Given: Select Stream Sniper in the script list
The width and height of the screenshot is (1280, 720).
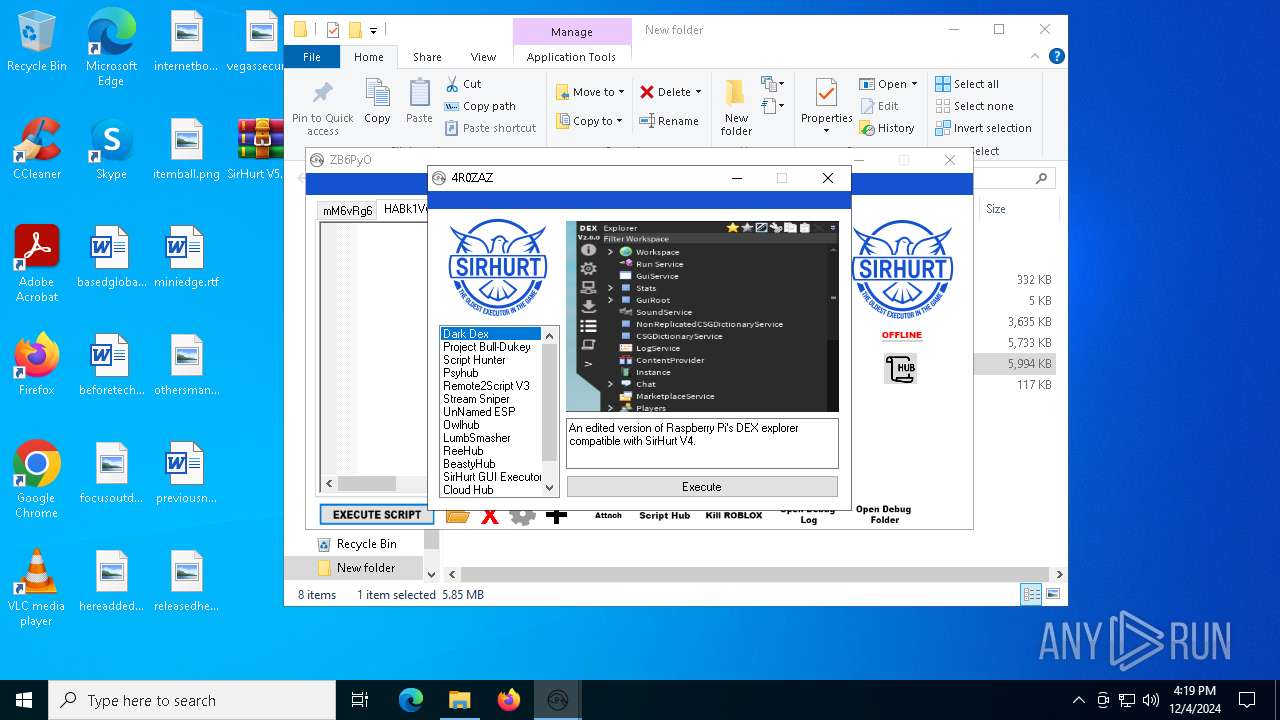Looking at the screenshot, I should click(476, 399).
